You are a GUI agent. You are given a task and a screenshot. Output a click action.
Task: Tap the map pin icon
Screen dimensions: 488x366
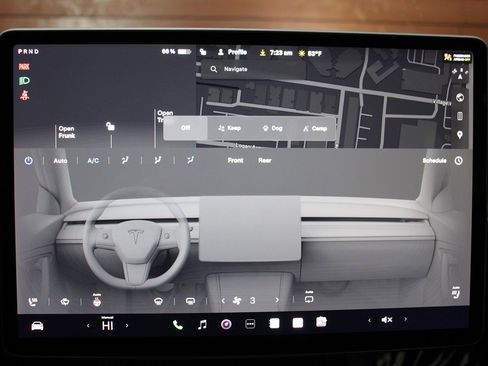(460, 135)
